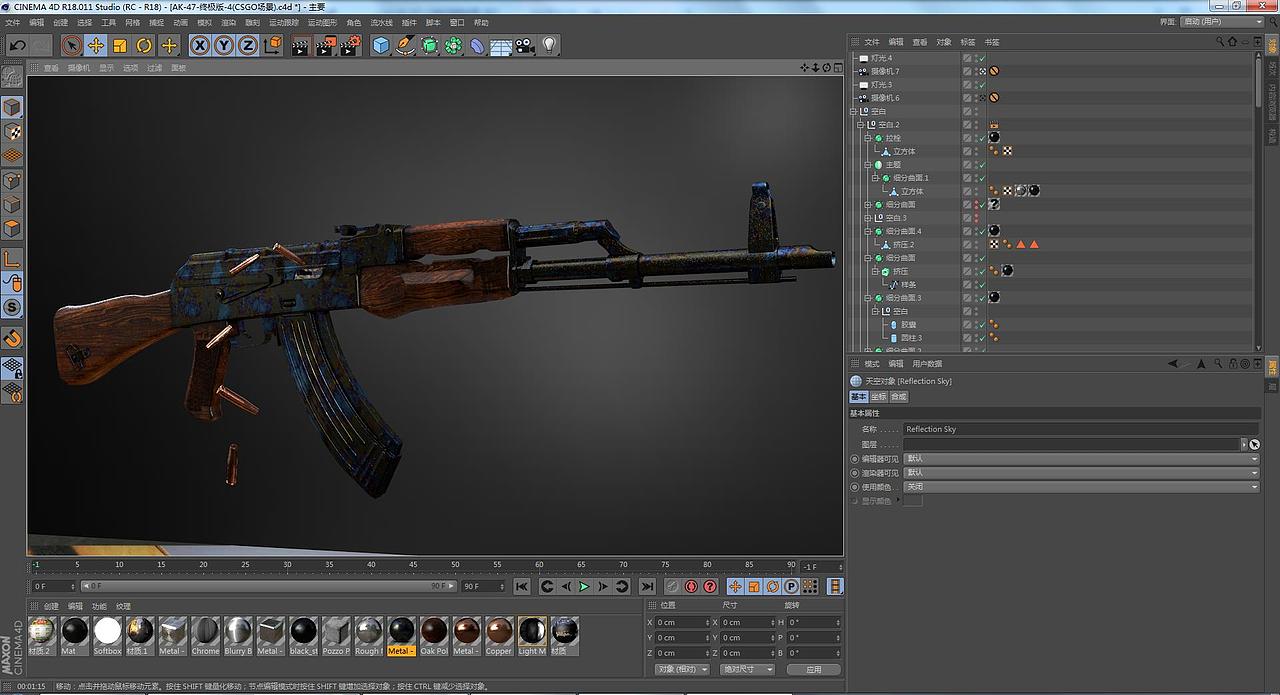Click the Render to Picture Viewer icon

click(324, 45)
